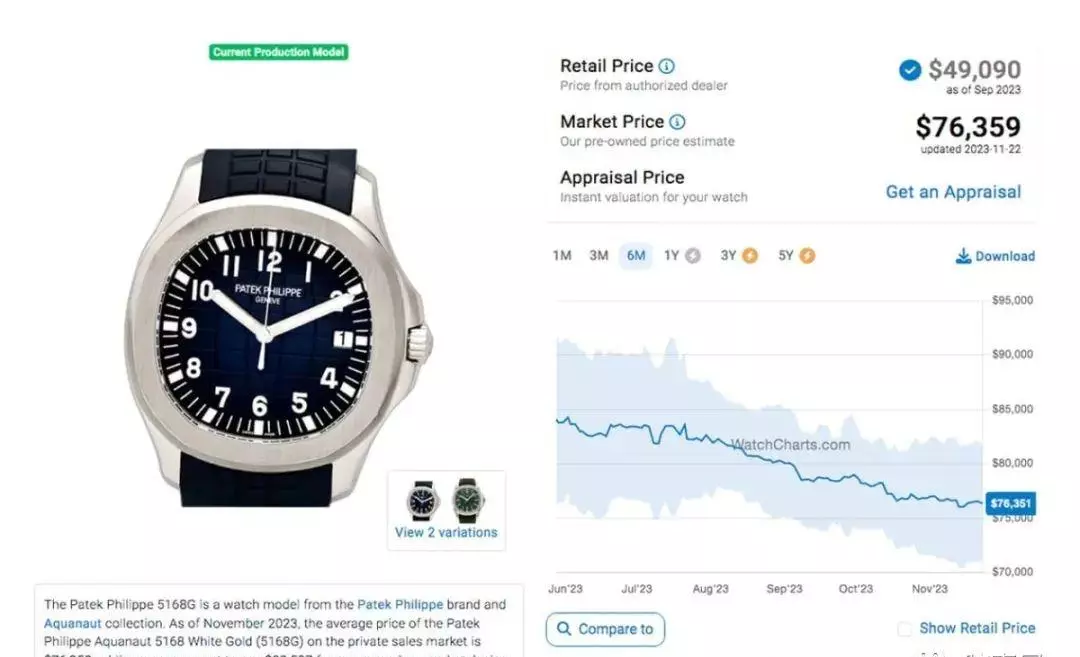The height and width of the screenshot is (657, 1080).
Task: Switch the chart to the 3M range
Action: pyautogui.click(x=599, y=256)
